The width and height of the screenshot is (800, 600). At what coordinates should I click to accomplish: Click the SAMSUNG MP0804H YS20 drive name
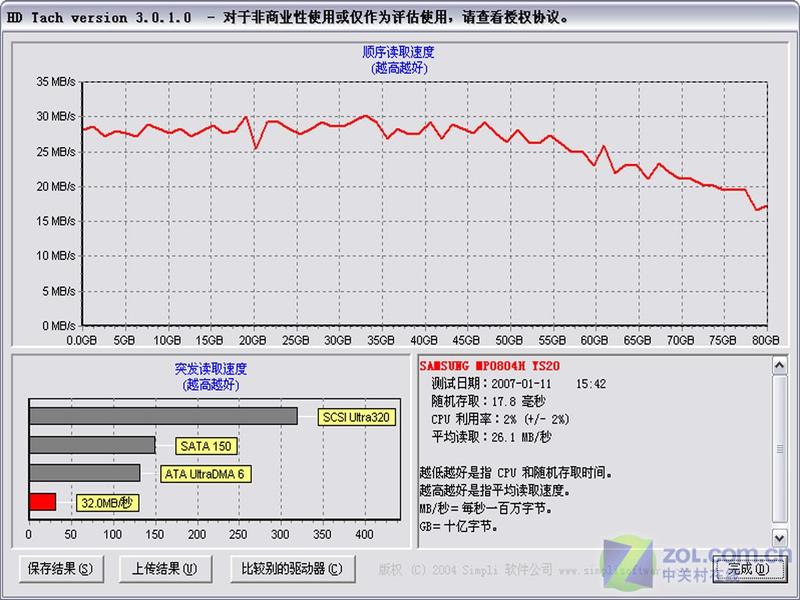[x=489, y=366]
